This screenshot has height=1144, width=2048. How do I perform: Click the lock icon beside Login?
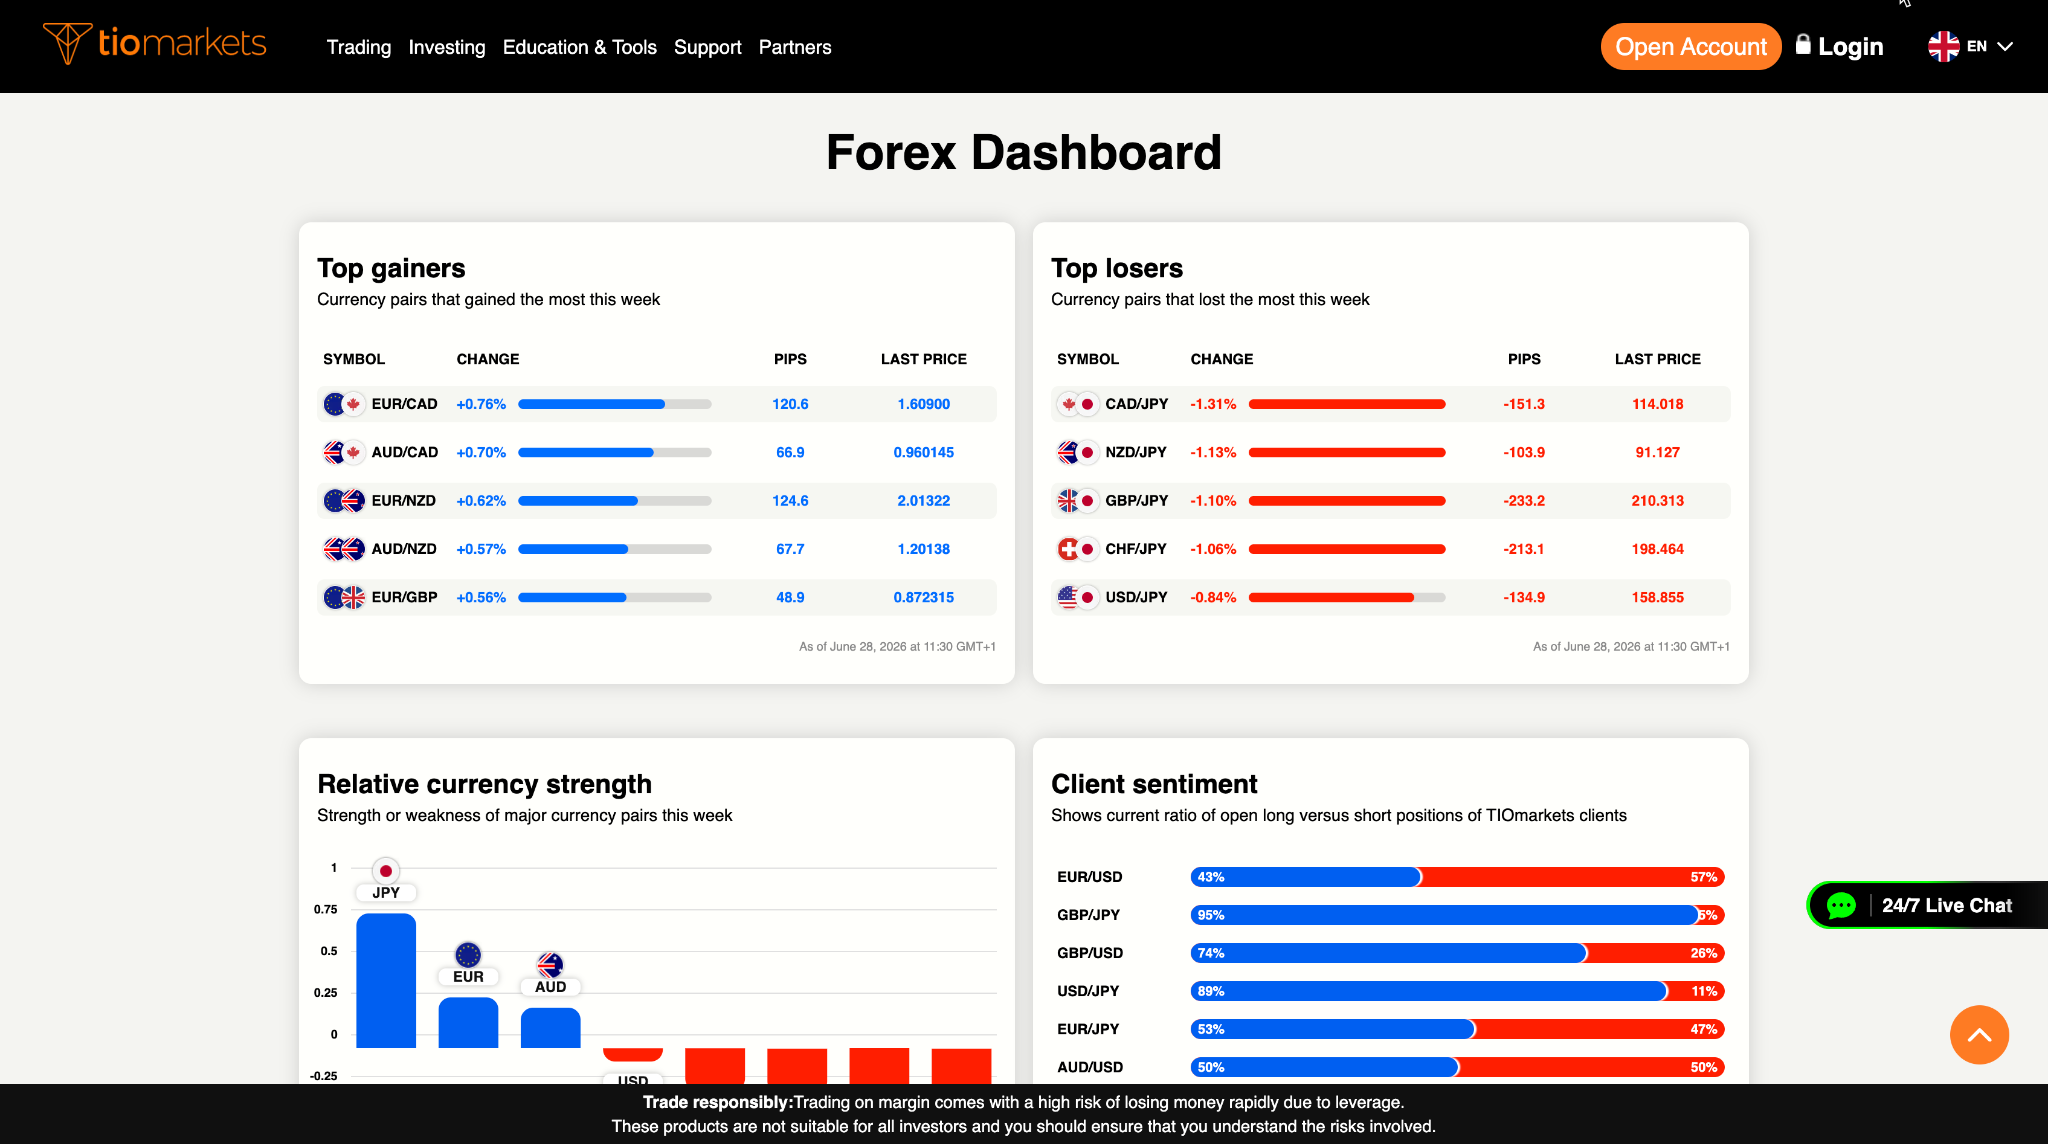[x=1803, y=44]
